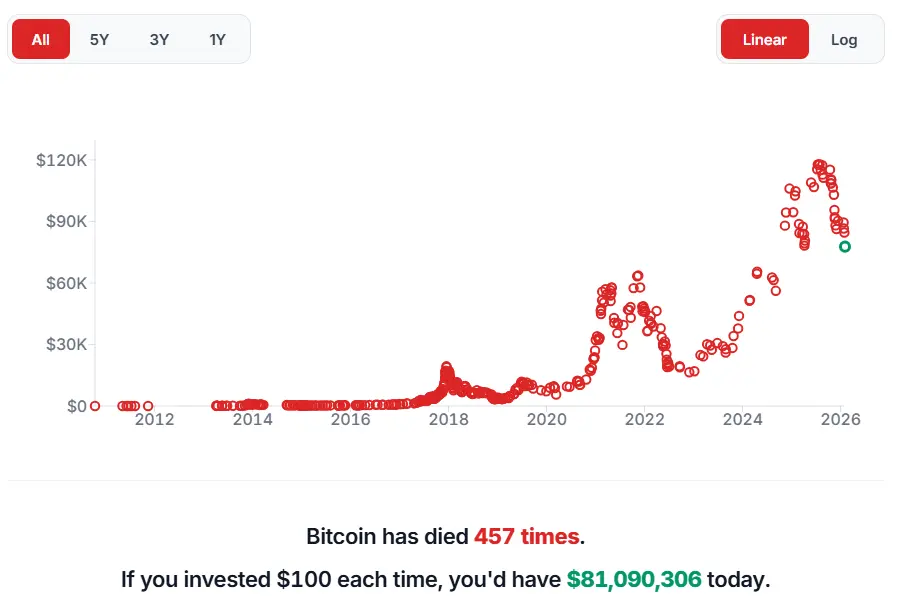Select the All time range
The height and width of the screenshot is (598, 900).
(x=41, y=40)
